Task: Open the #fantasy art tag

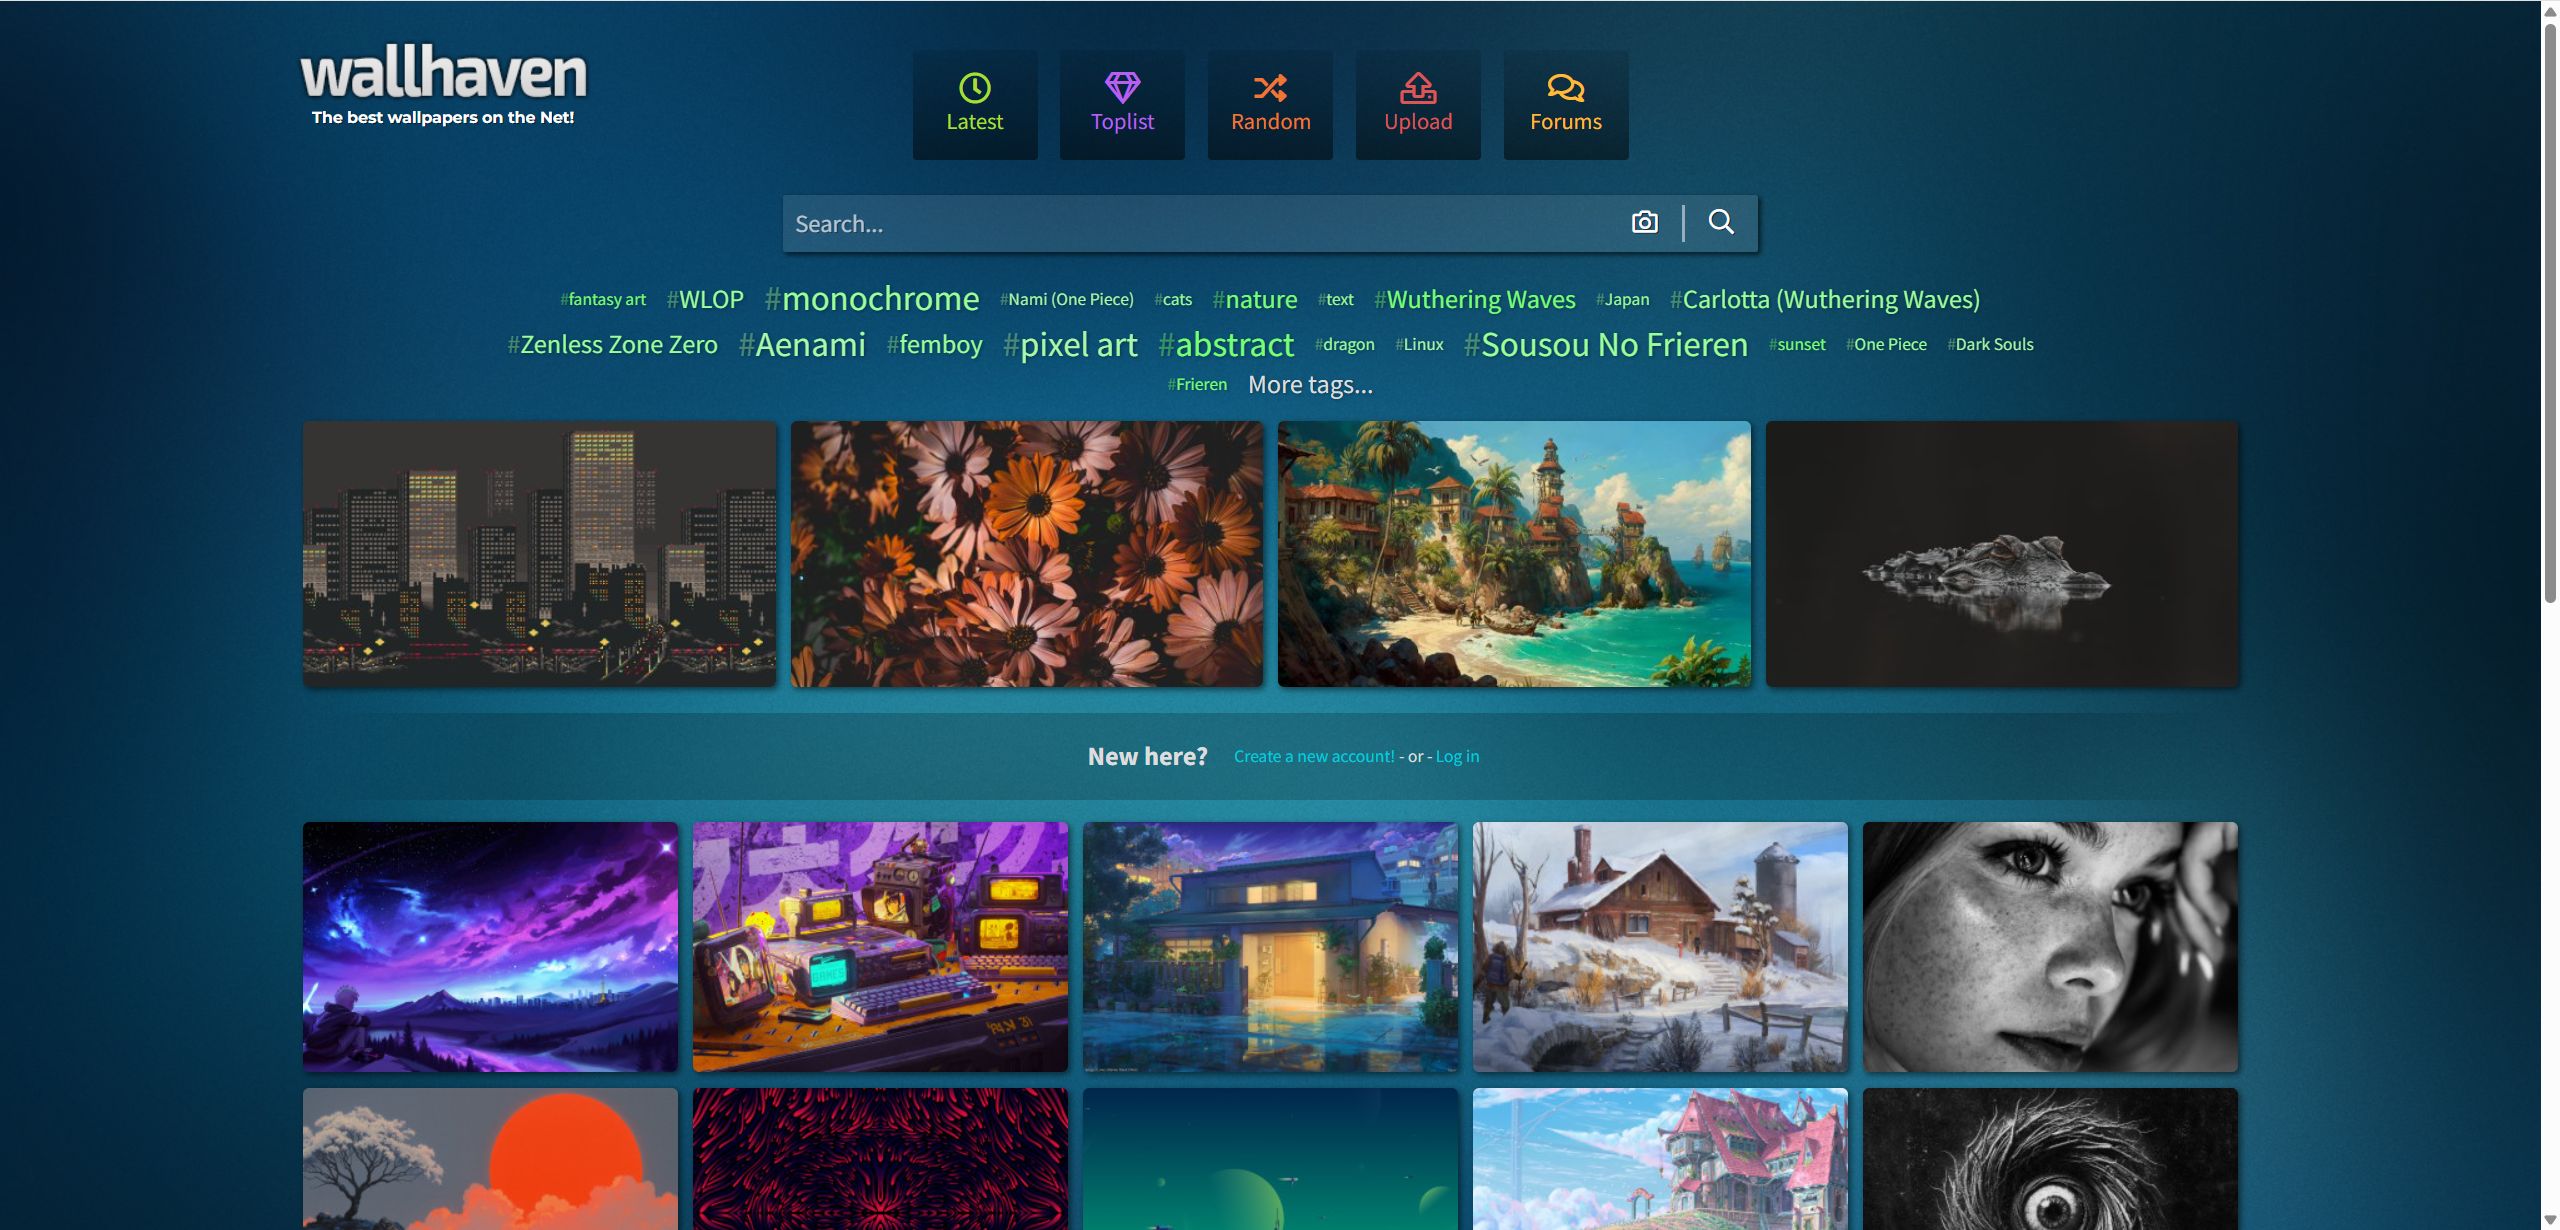Action: (x=603, y=299)
